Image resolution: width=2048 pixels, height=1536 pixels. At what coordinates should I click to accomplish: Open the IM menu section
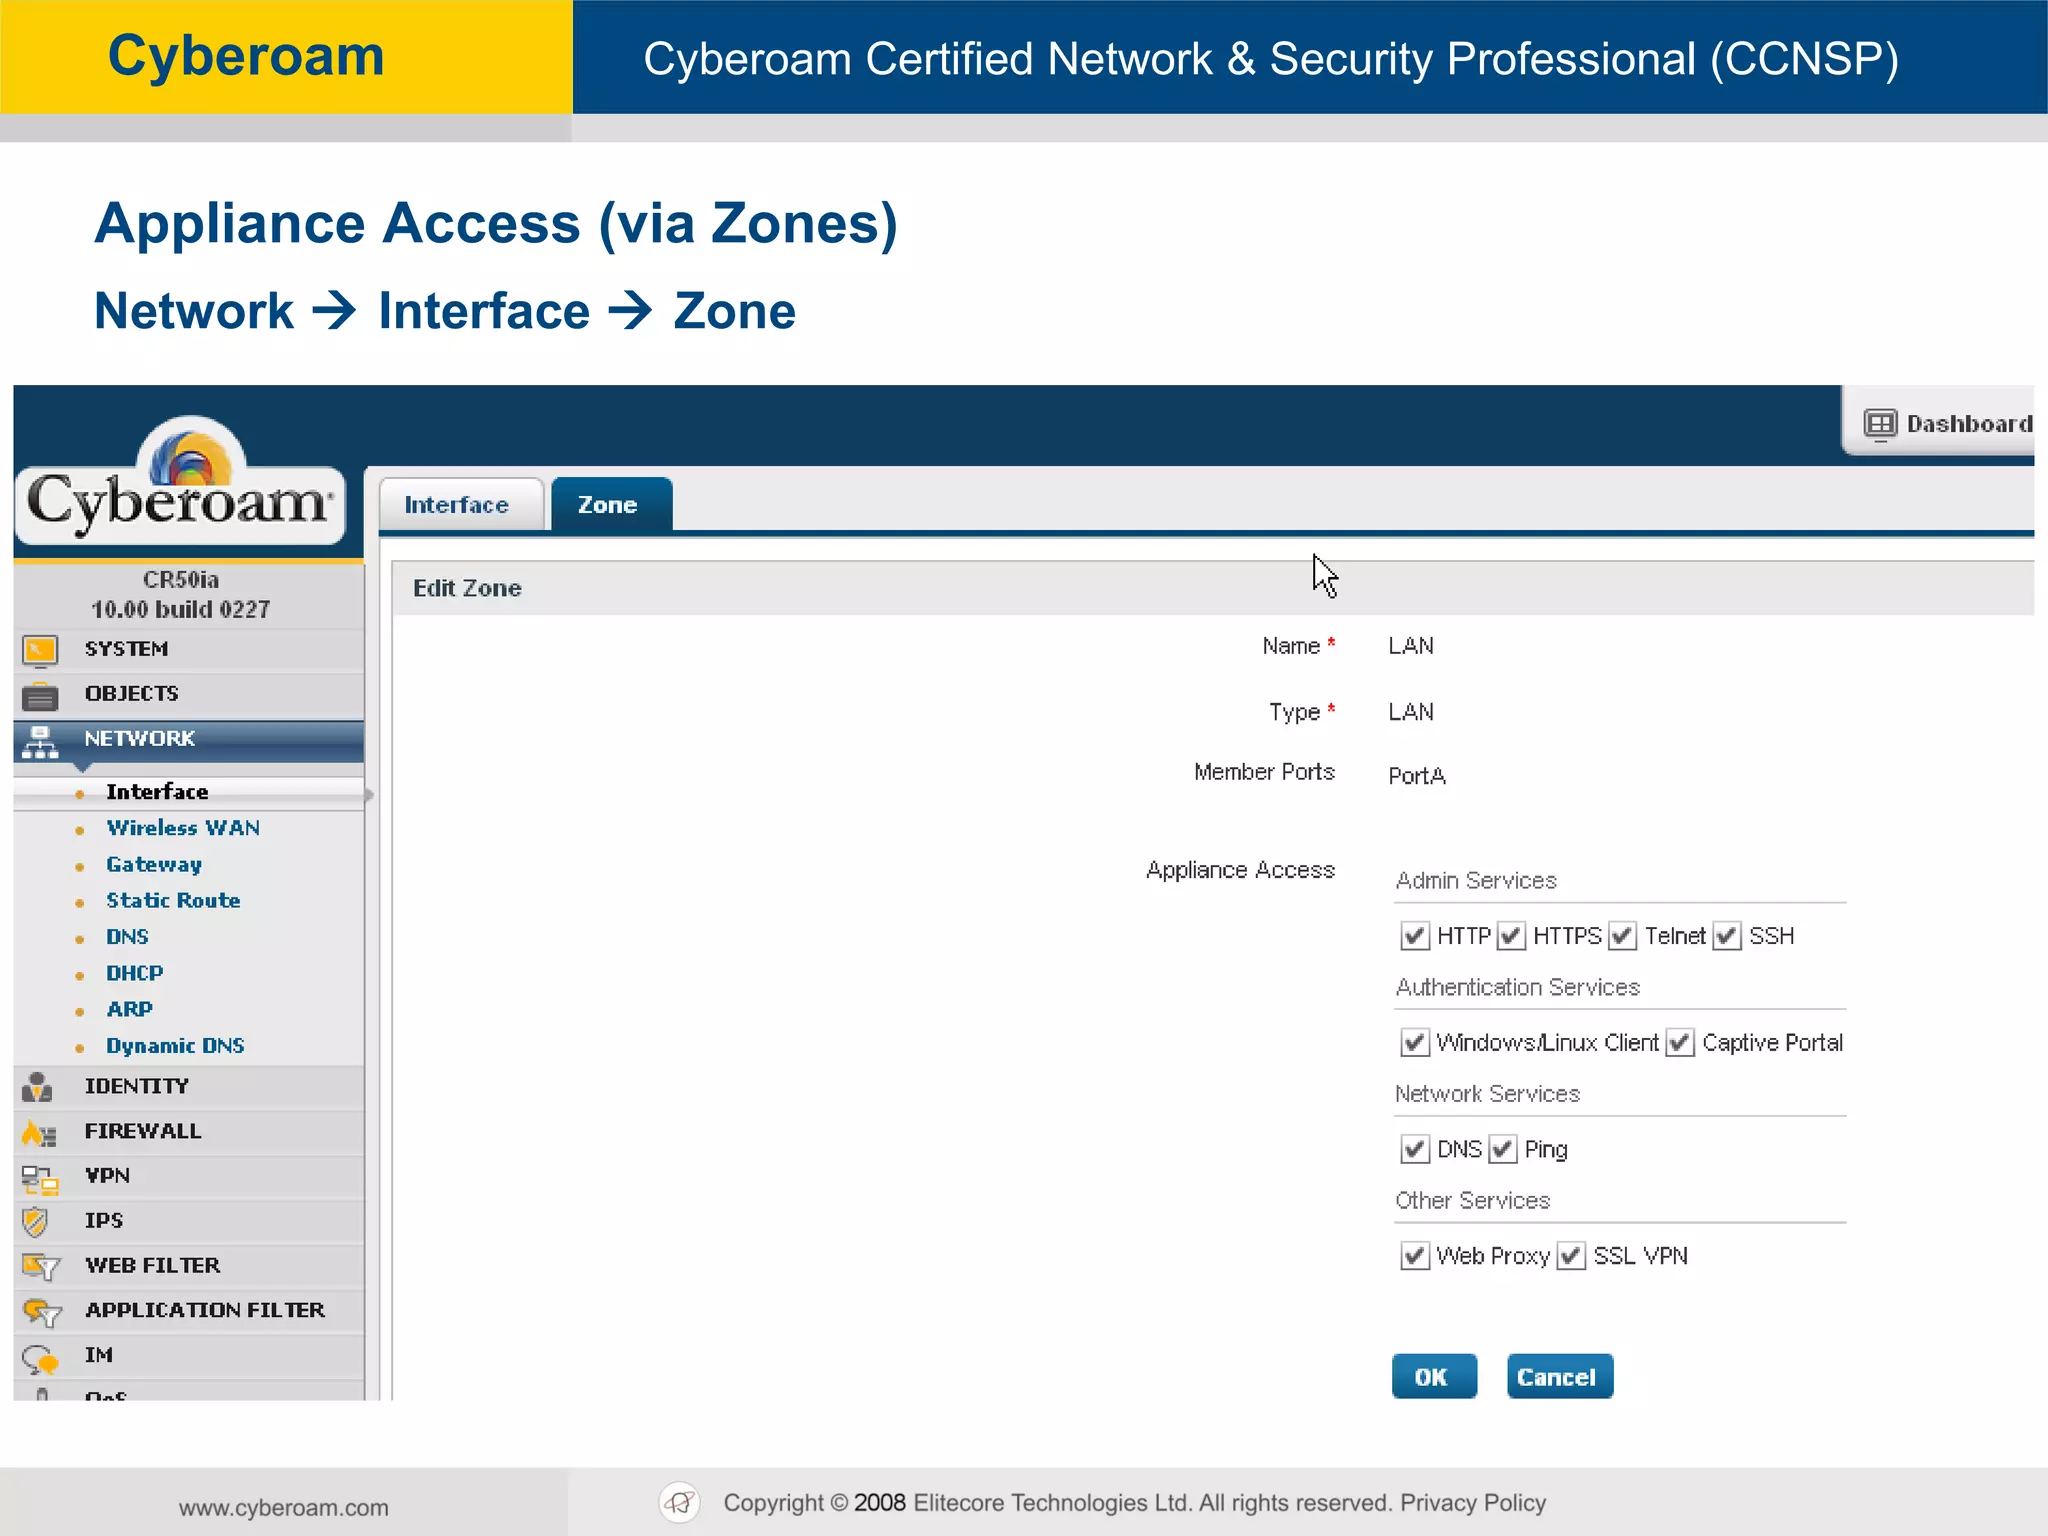pos(189,1356)
